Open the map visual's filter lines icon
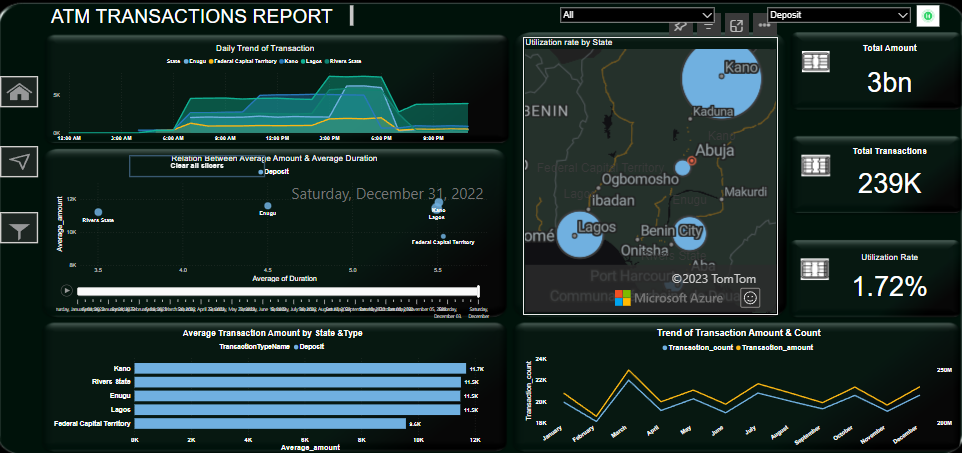Viewport: 962px width, 453px height. click(707, 26)
